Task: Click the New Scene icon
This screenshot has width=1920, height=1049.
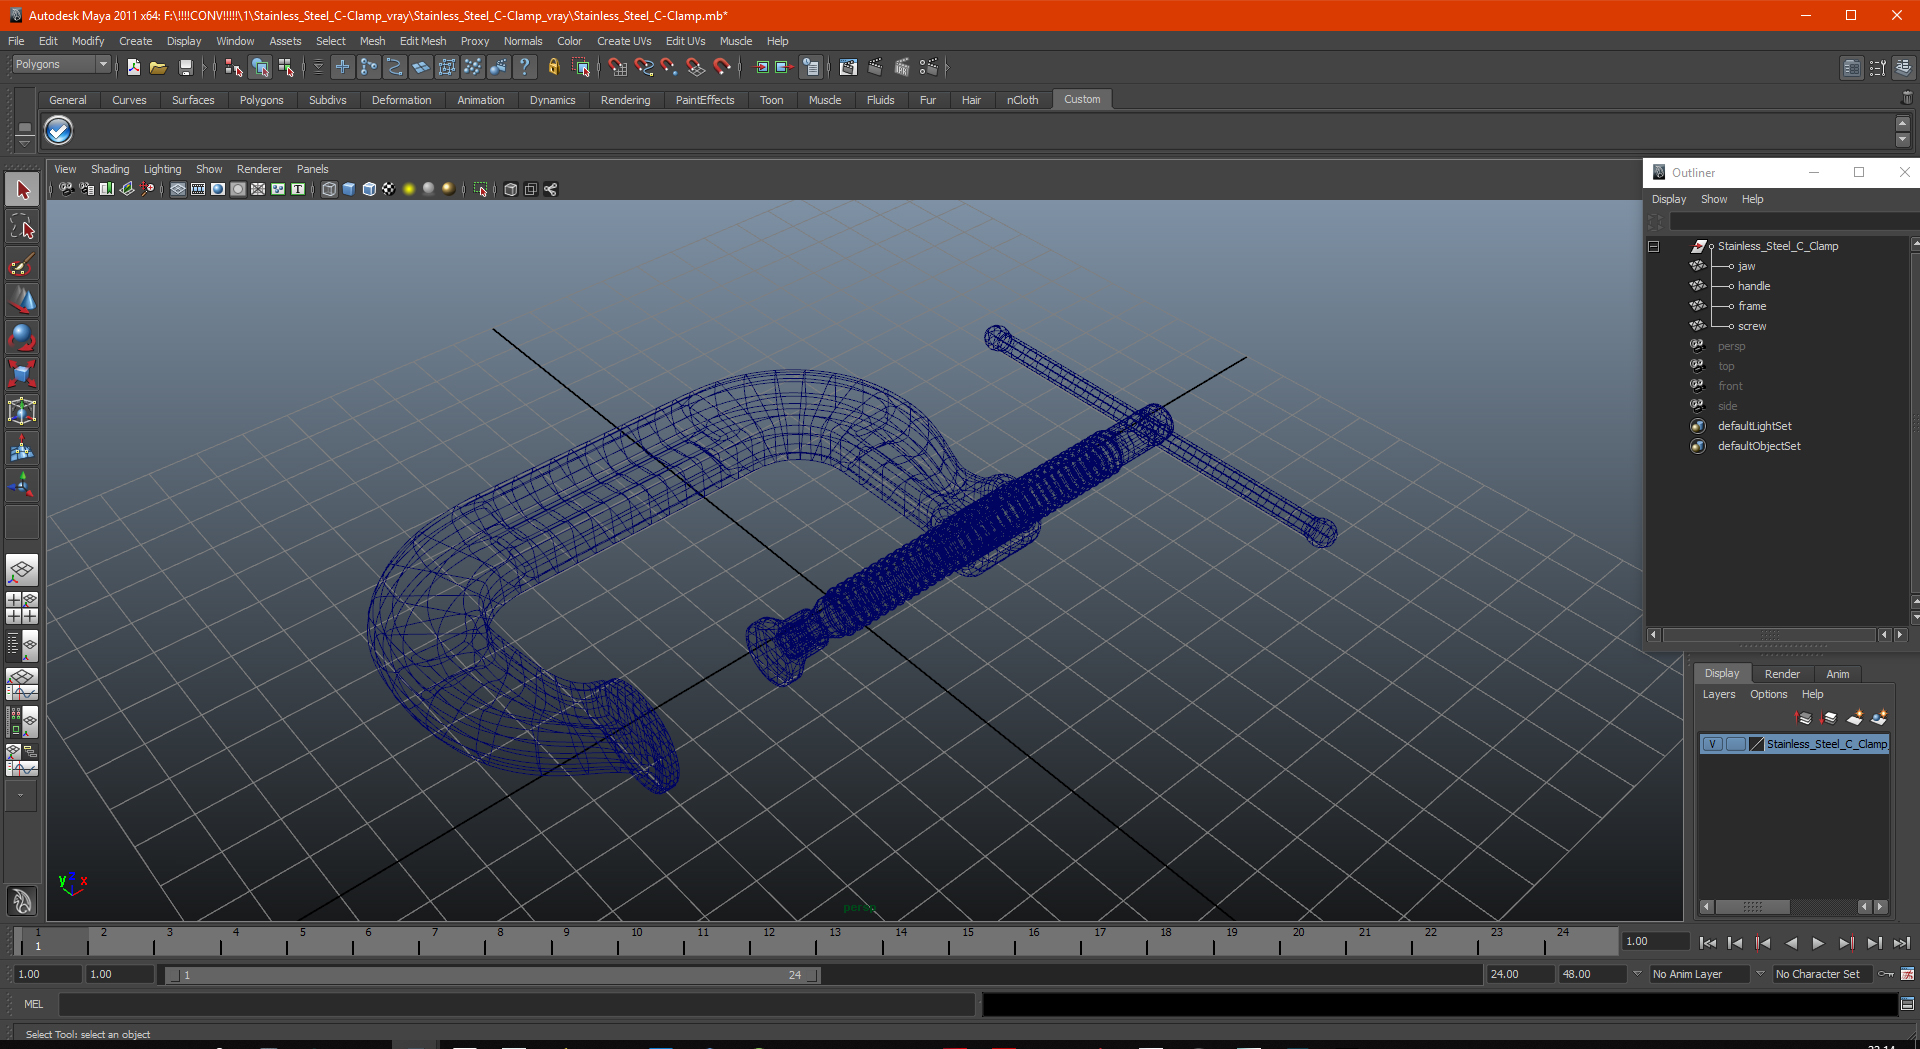Action: point(133,67)
